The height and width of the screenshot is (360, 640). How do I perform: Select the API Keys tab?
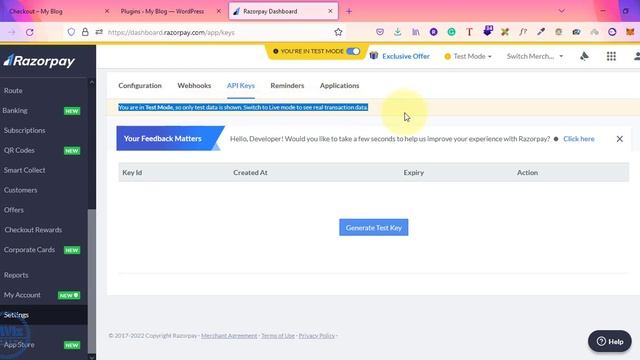tap(241, 85)
